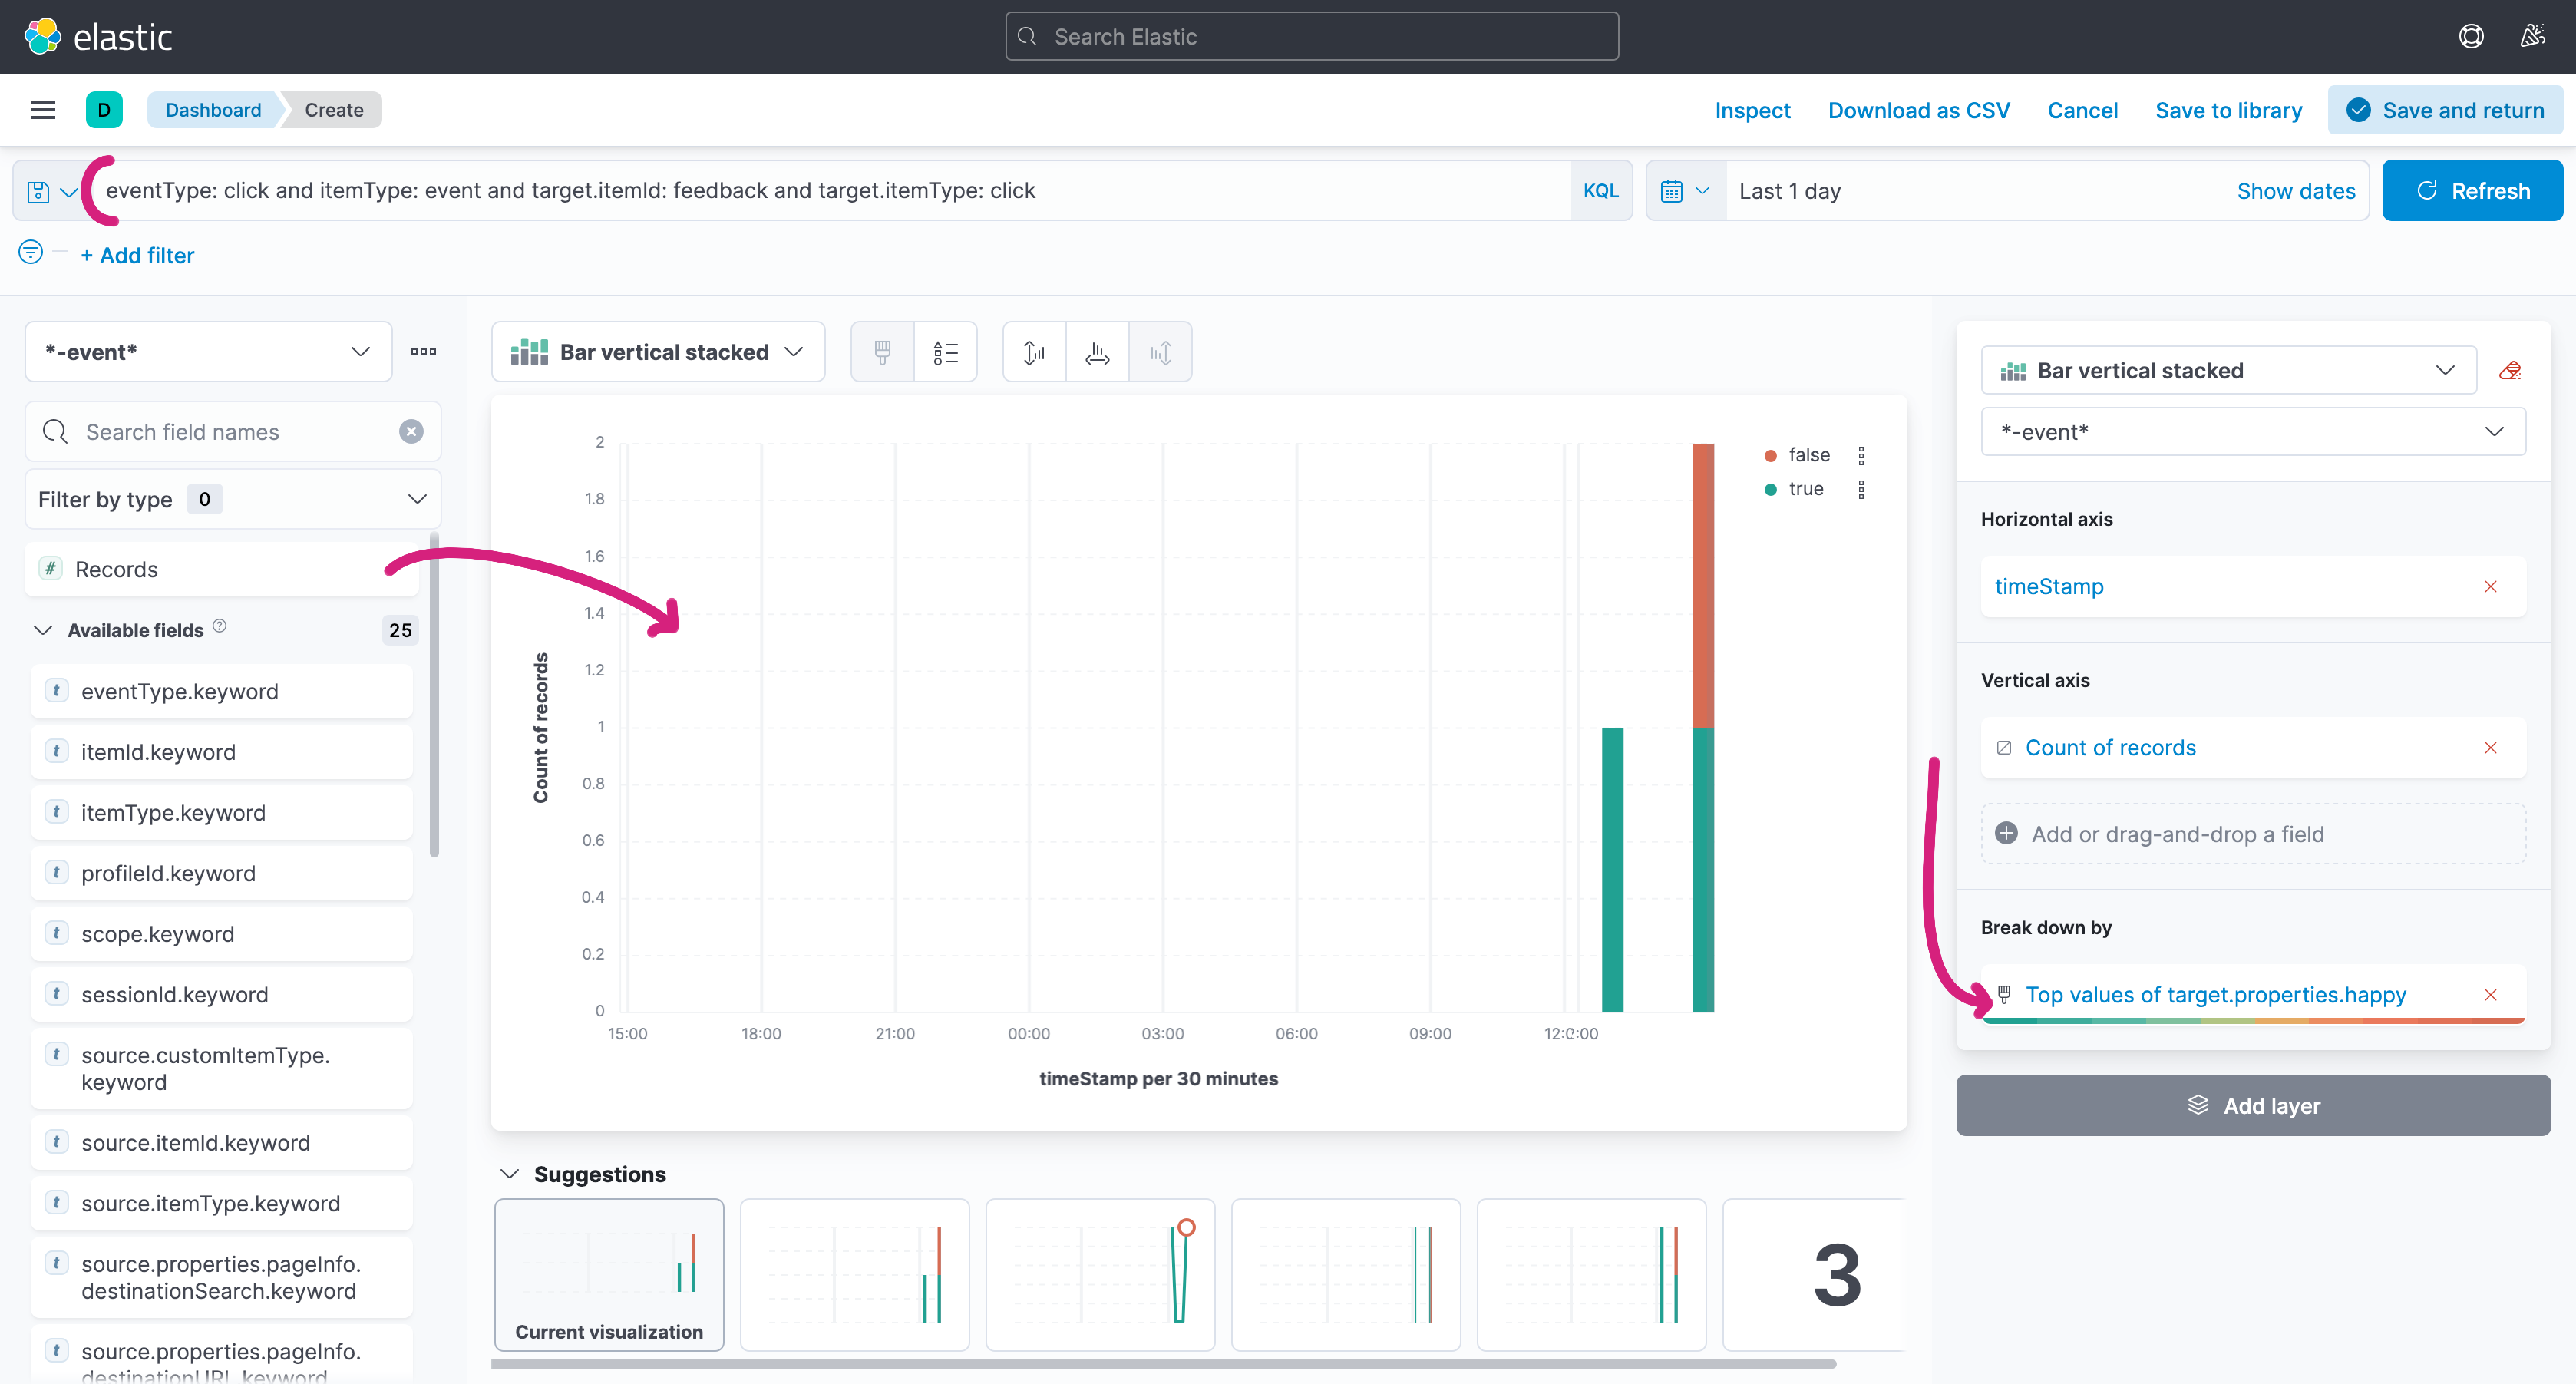Open the Filter by type dropdown
The height and width of the screenshot is (1384, 2576).
click(232, 499)
